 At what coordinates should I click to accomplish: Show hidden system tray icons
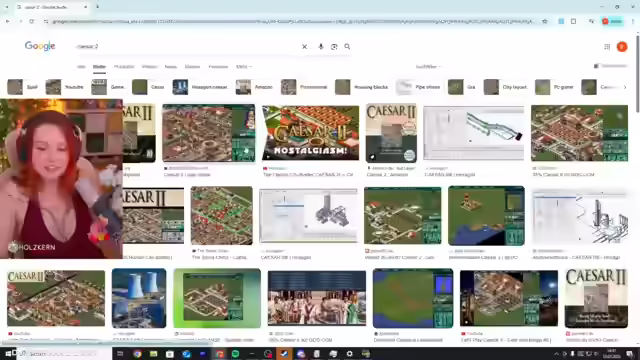pyautogui.click(x=556, y=354)
